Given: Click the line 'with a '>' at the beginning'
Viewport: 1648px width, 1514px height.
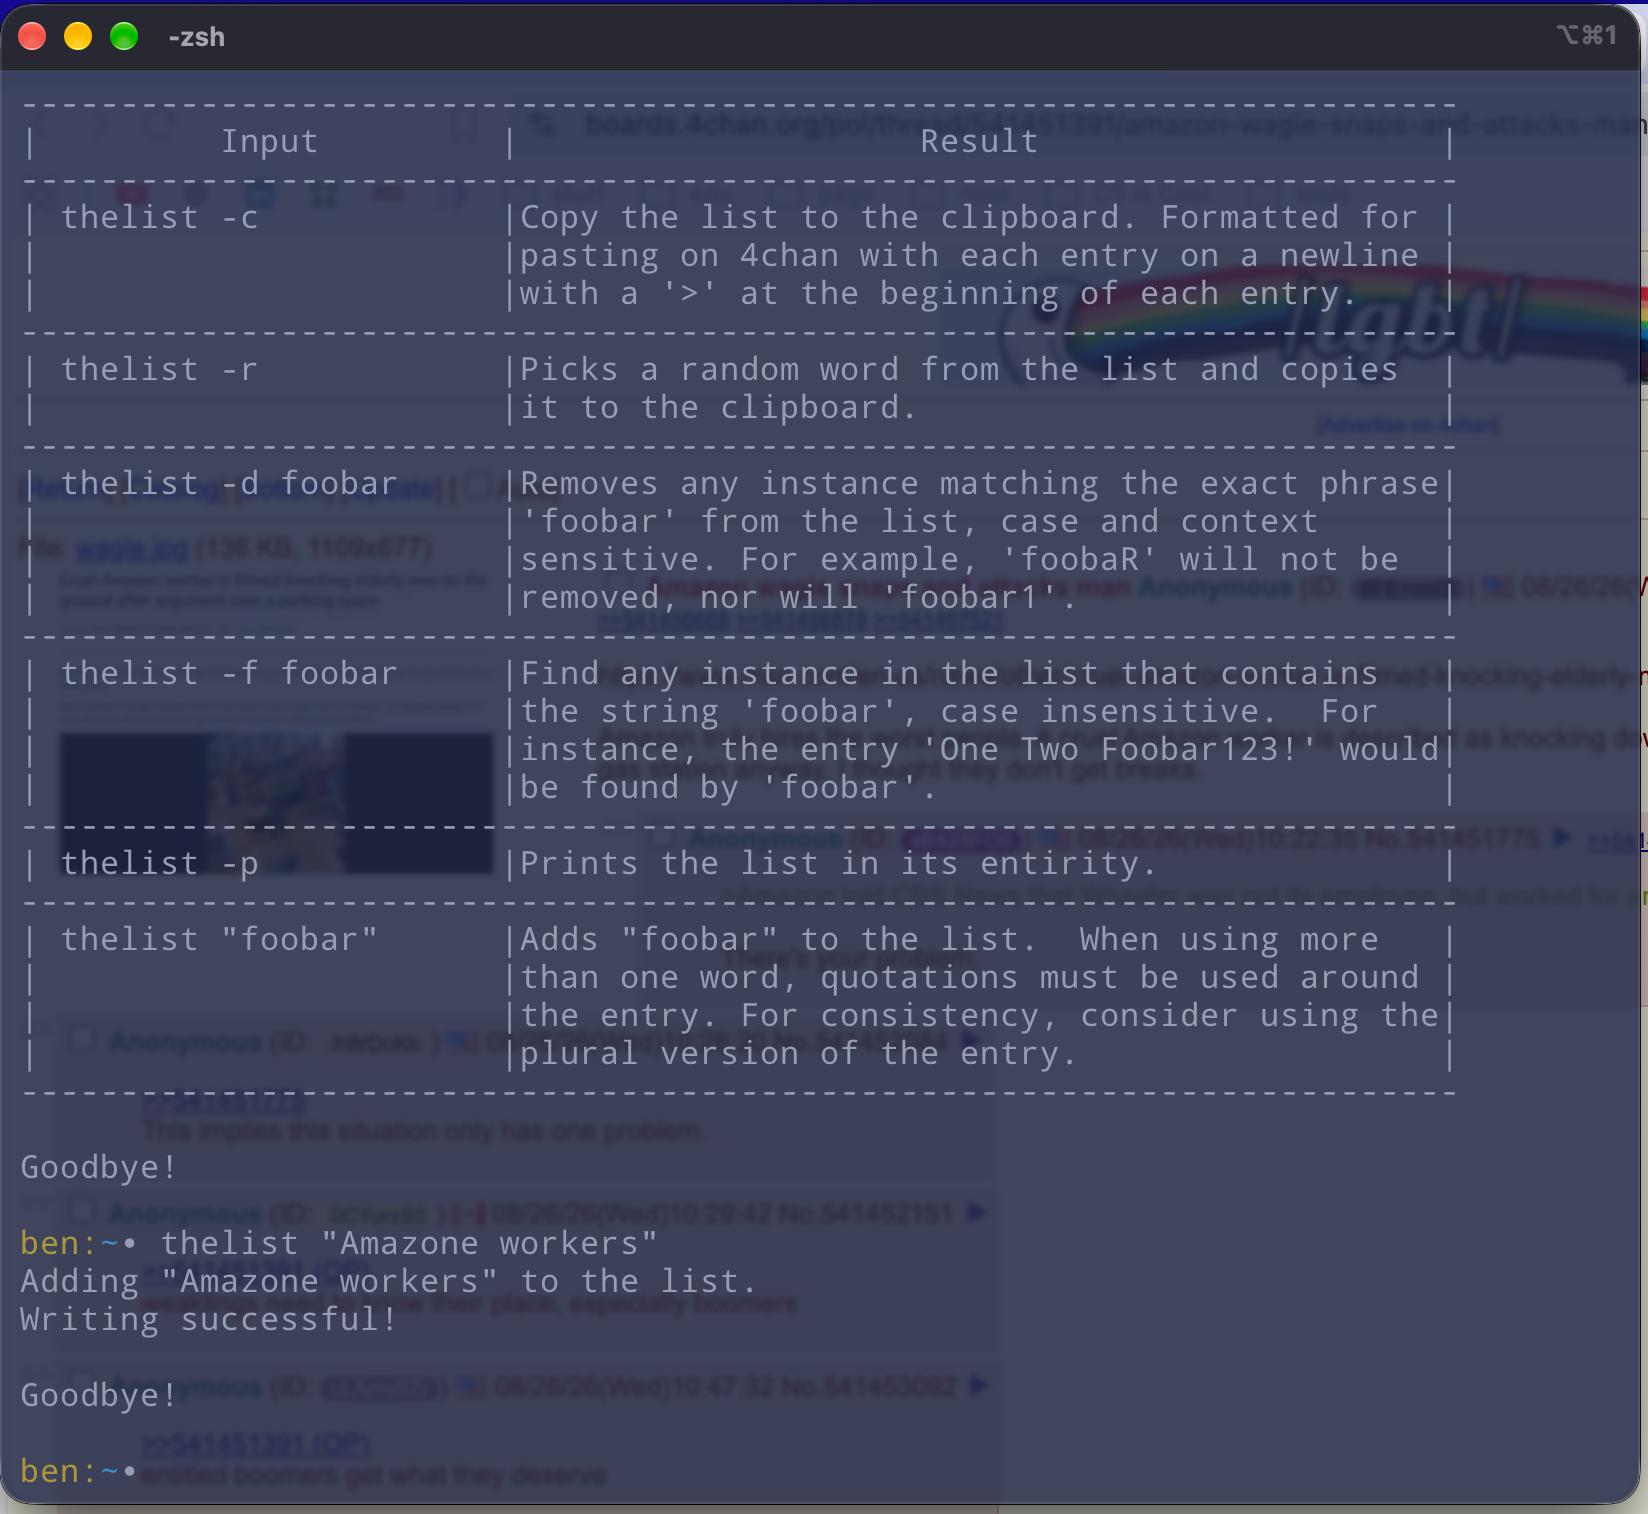Looking at the screenshot, I should click(939, 294).
